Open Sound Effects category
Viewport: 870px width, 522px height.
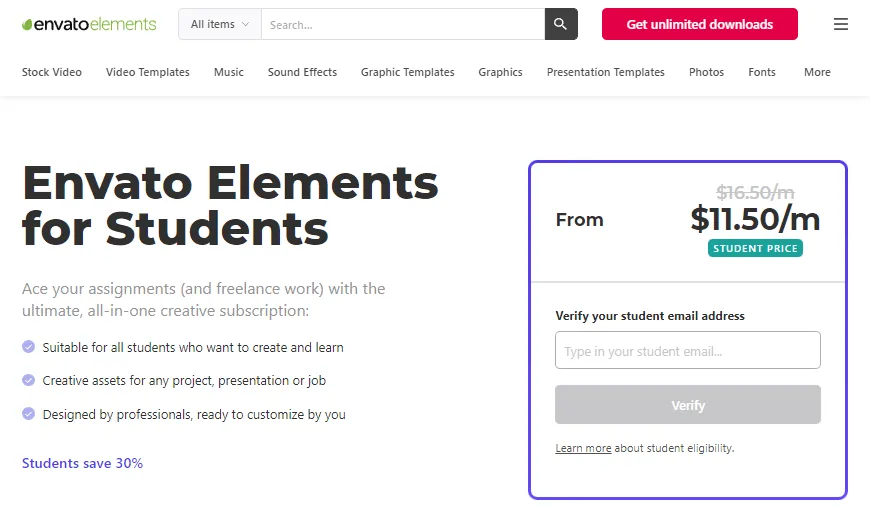point(302,72)
